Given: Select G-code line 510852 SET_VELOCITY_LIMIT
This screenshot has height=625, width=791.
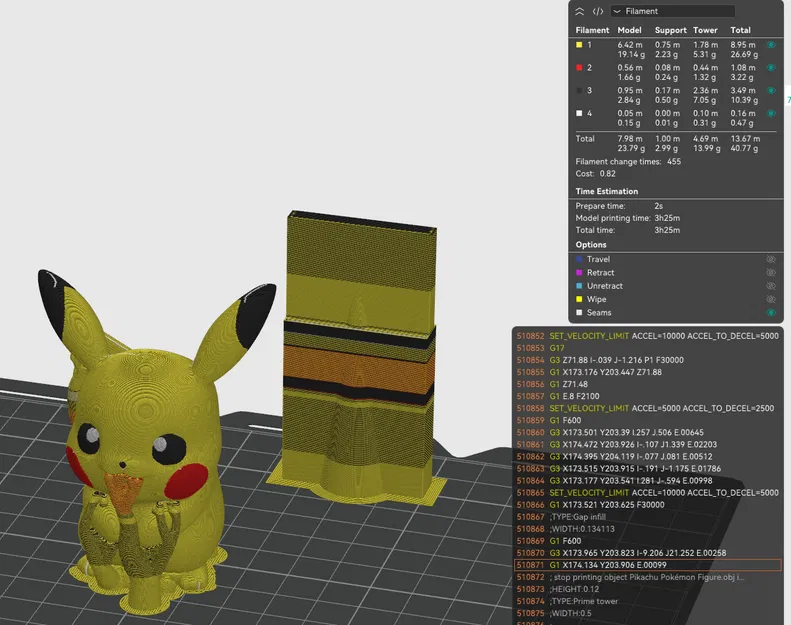Looking at the screenshot, I should (648, 336).
